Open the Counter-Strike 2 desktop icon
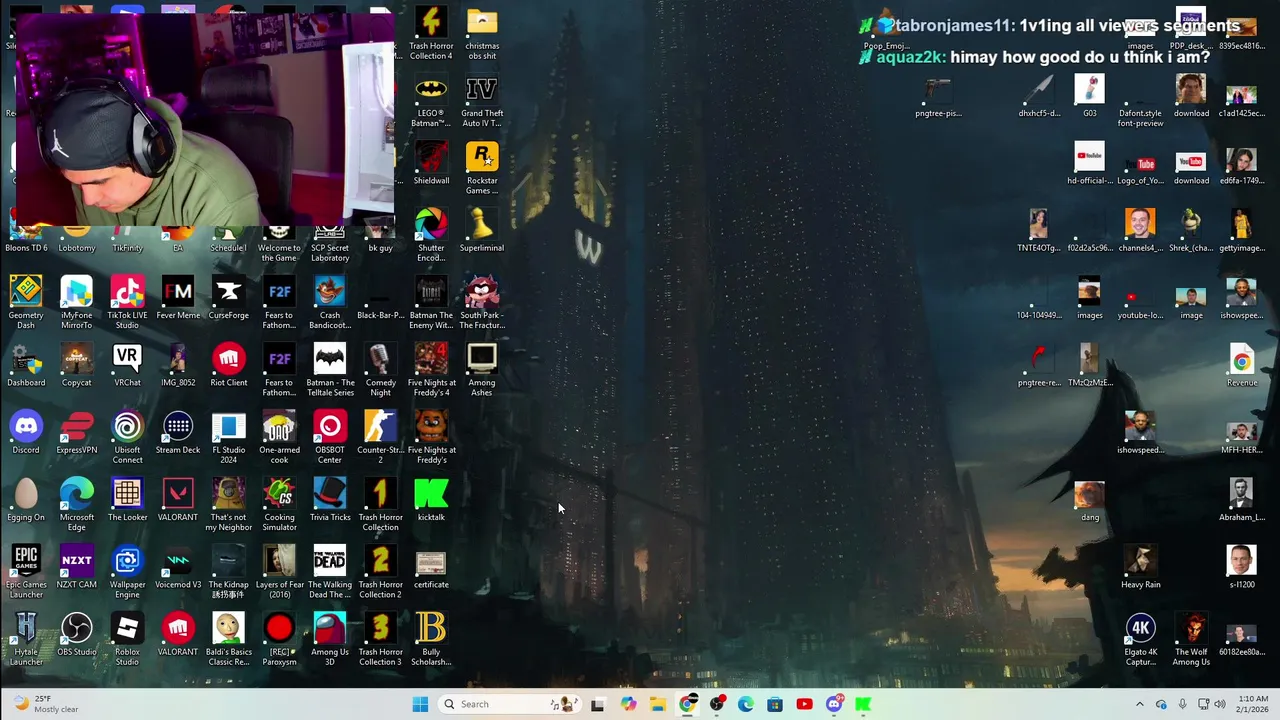The width and height of the screenshot is (1280, 720). [x=380, y=437]
